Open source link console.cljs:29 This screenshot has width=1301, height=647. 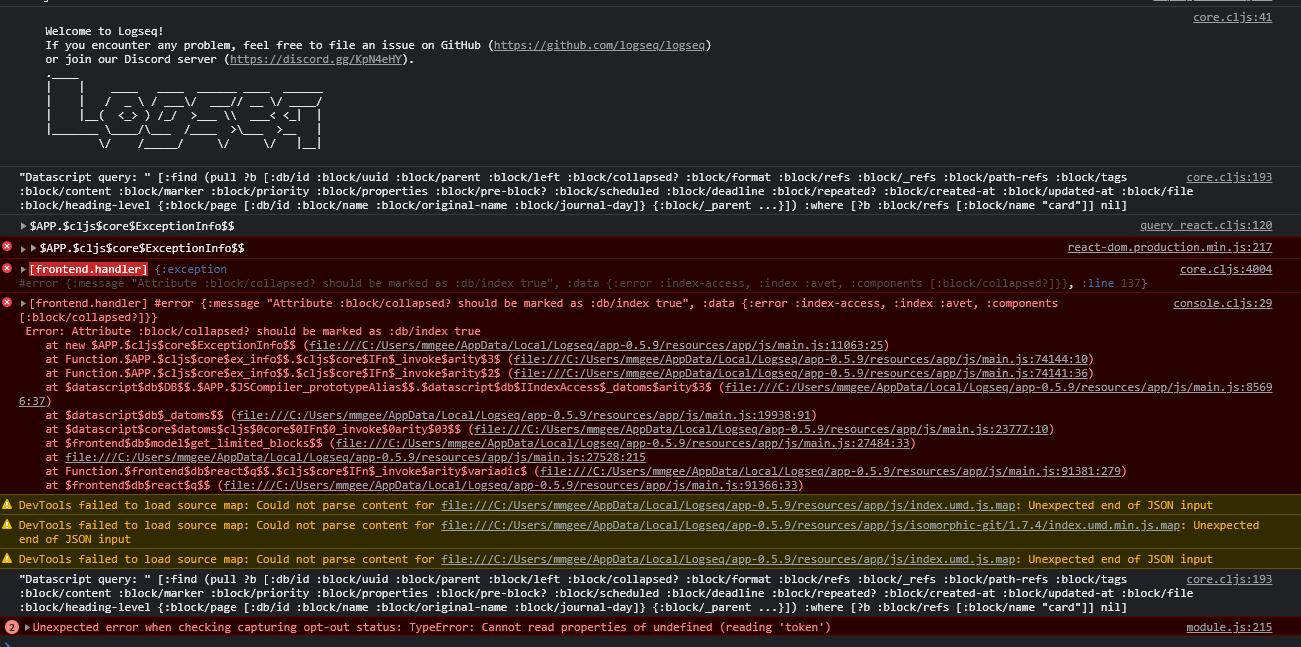click(x=1223, y=303)
